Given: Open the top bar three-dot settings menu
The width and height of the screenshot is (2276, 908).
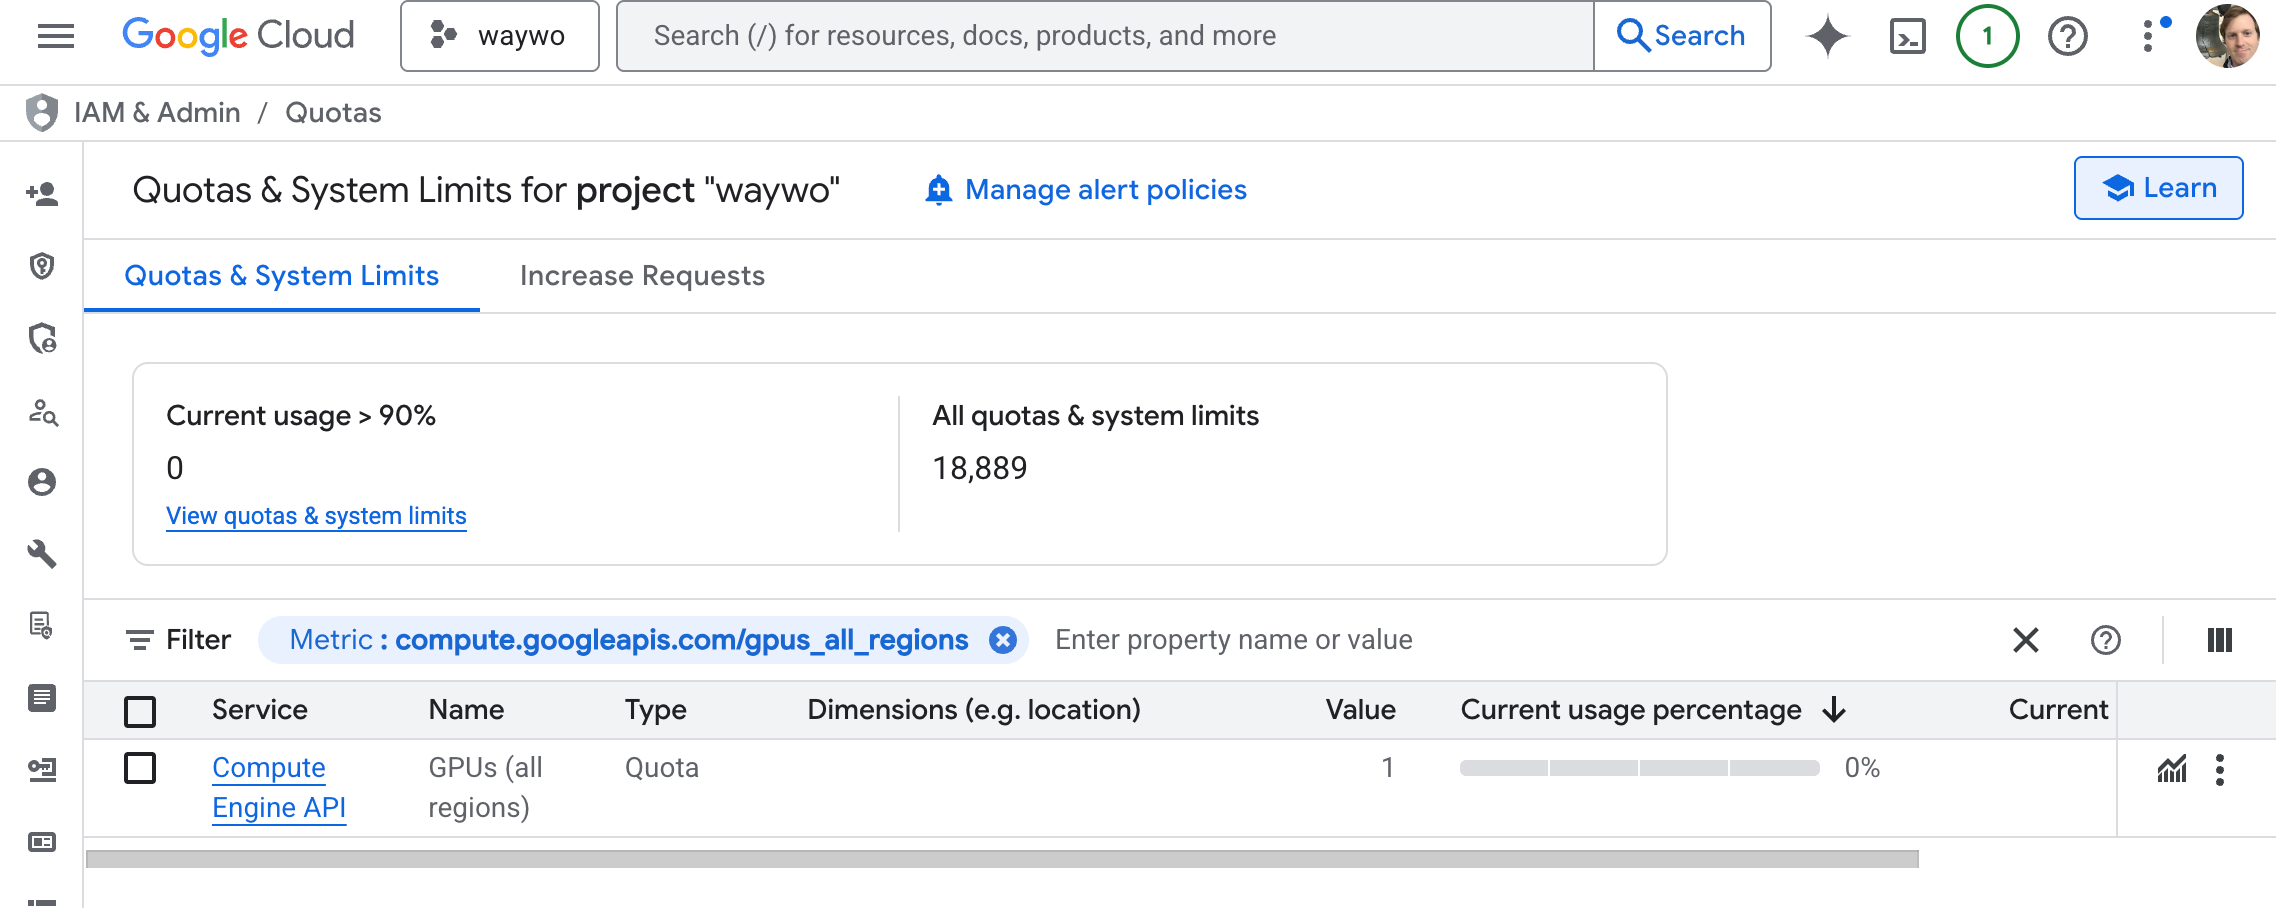Looking at the screenshot, I should (2147, 37).
